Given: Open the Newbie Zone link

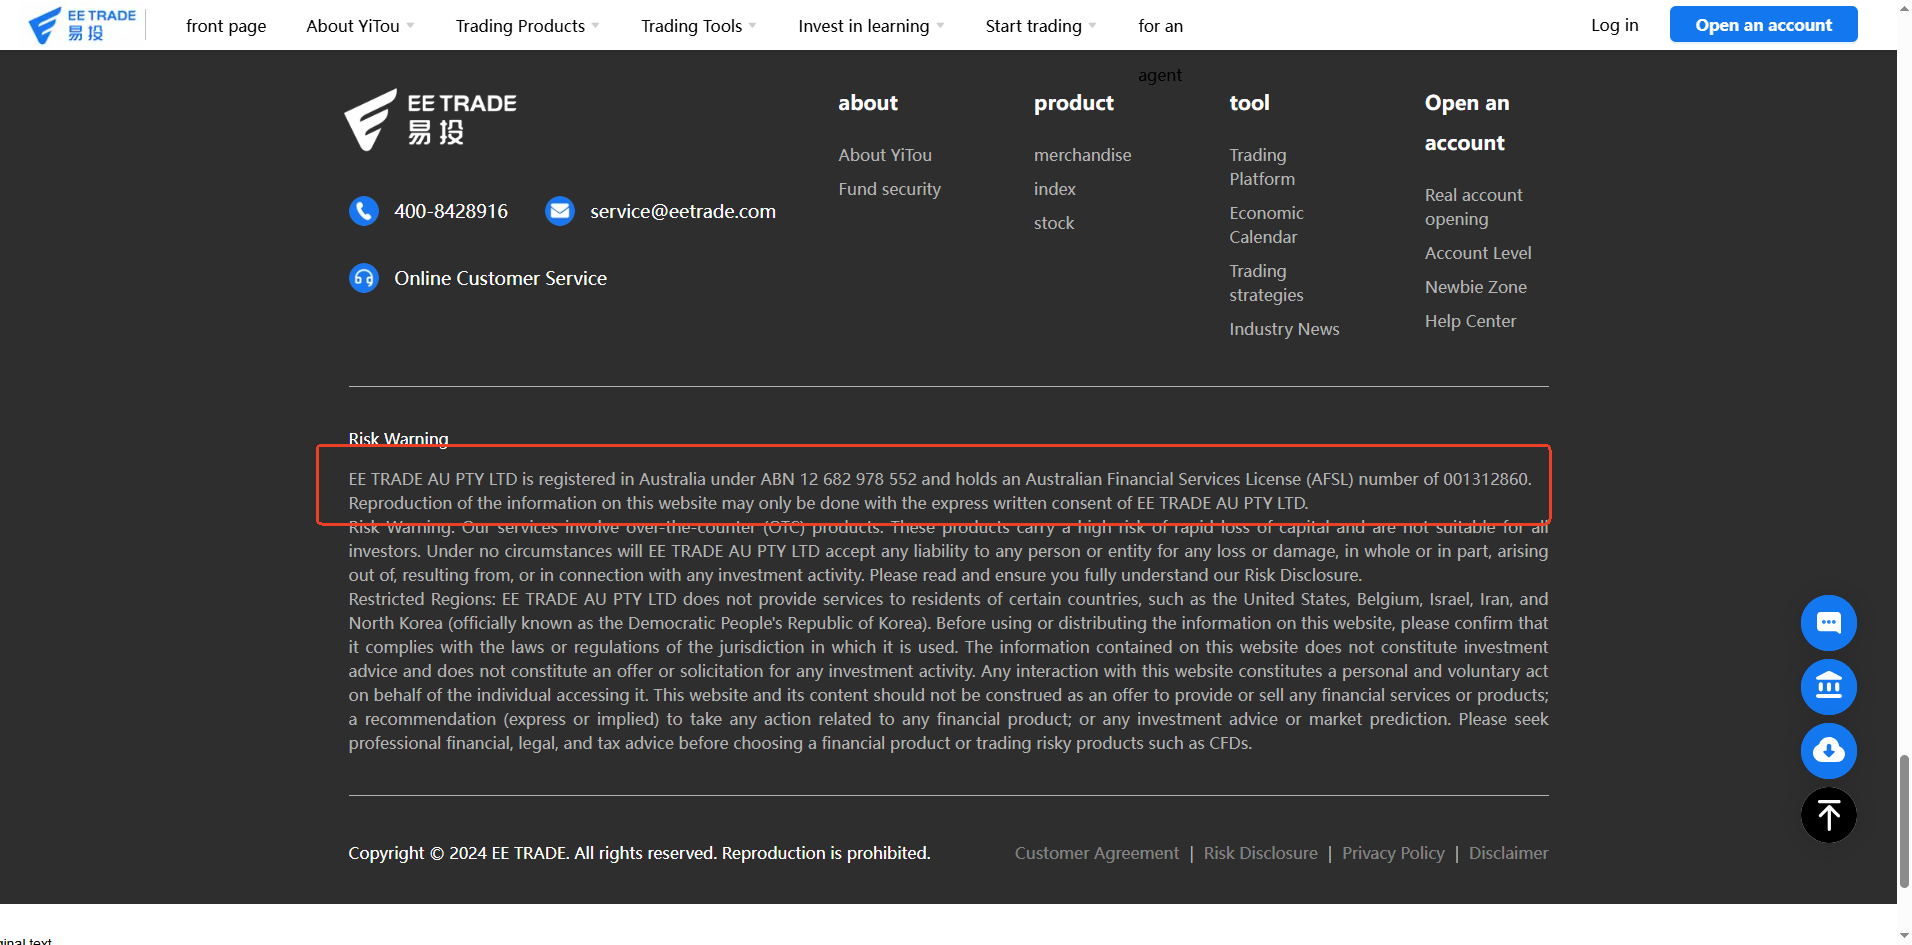Looking at the screenshot, I should tap(1476, 287).
